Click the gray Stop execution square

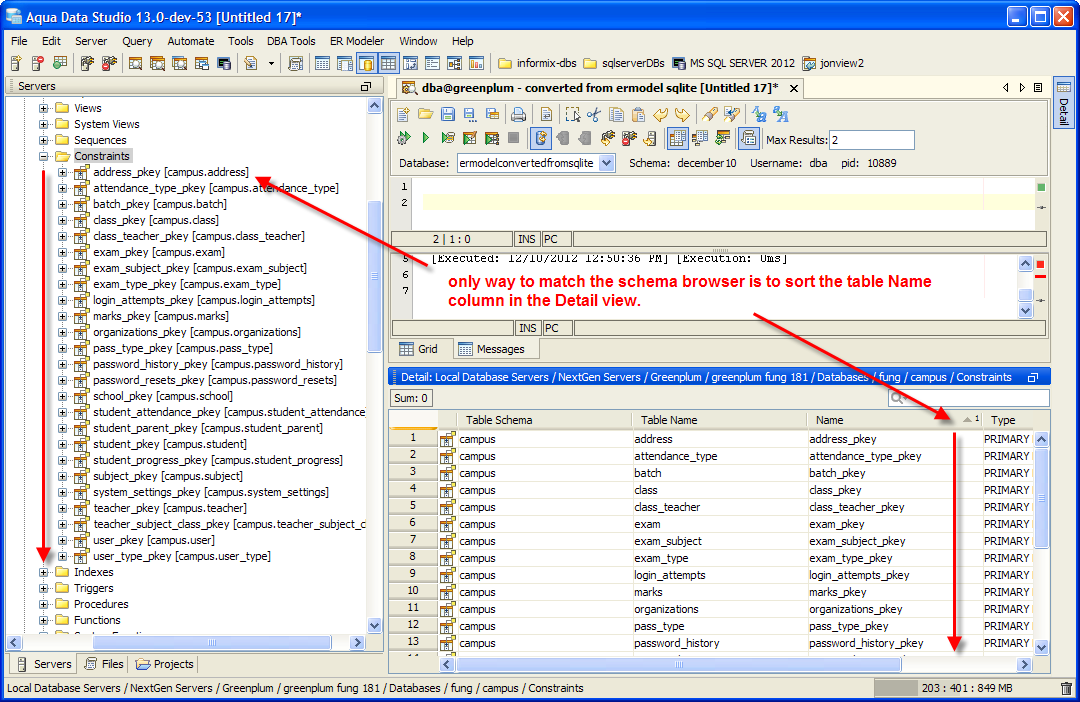point(513,138)
